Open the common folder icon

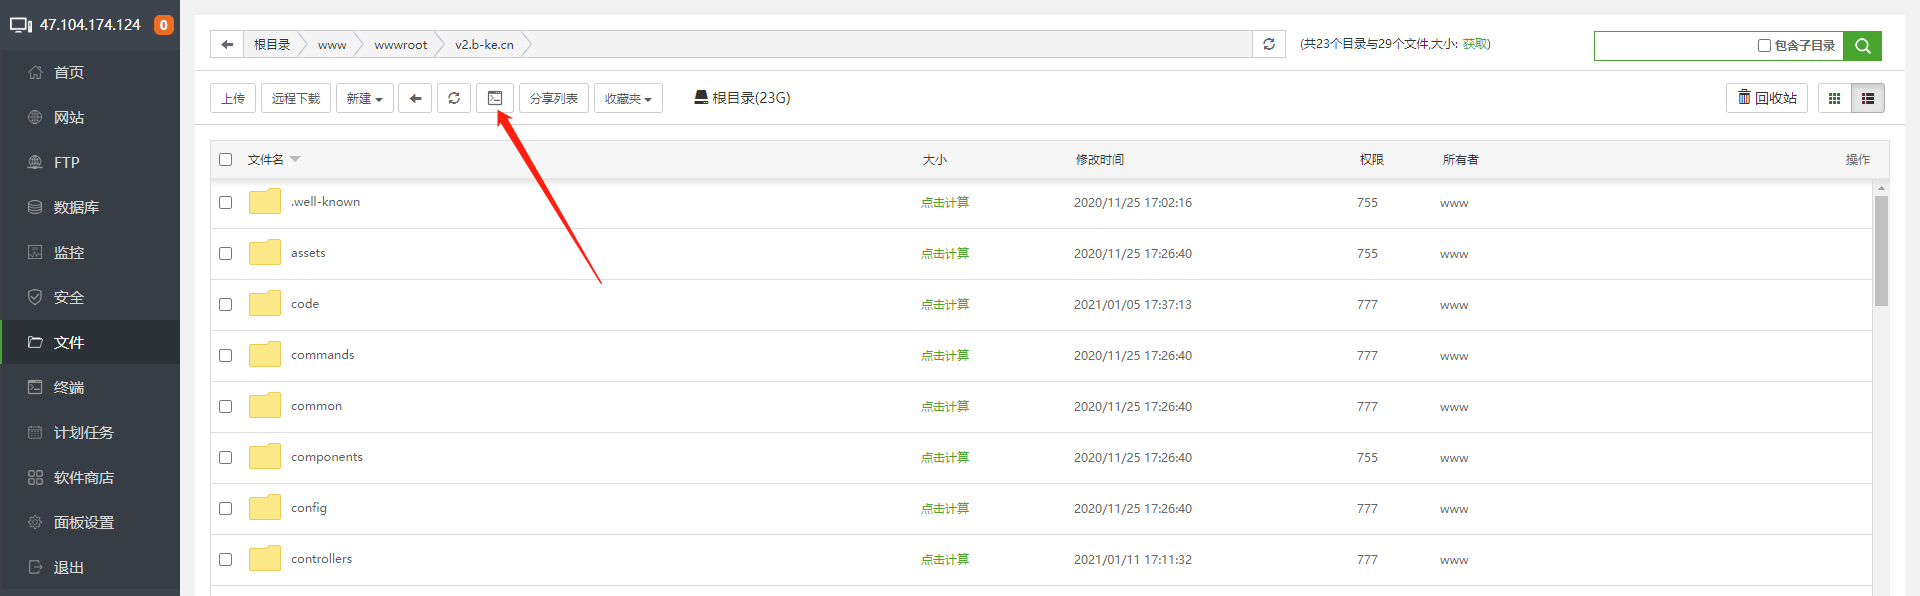point(265,406)
